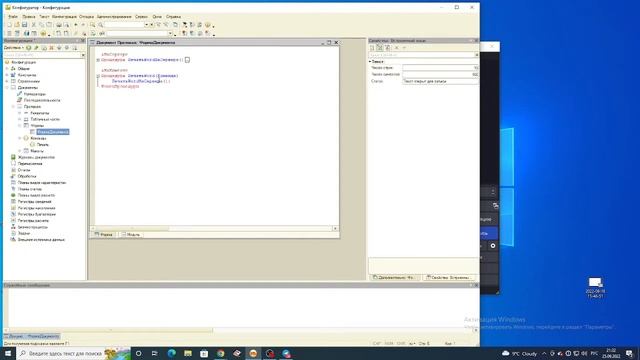This screenshot has width=640, height=360.
Task: Open Microsoft Store from the taskbar
Action: point(204,353)
